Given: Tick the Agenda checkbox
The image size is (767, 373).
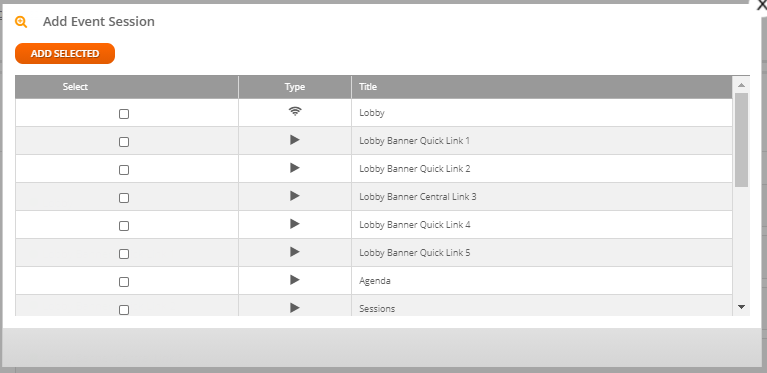Looking at the screenshot, I should [x=124, y=282].
